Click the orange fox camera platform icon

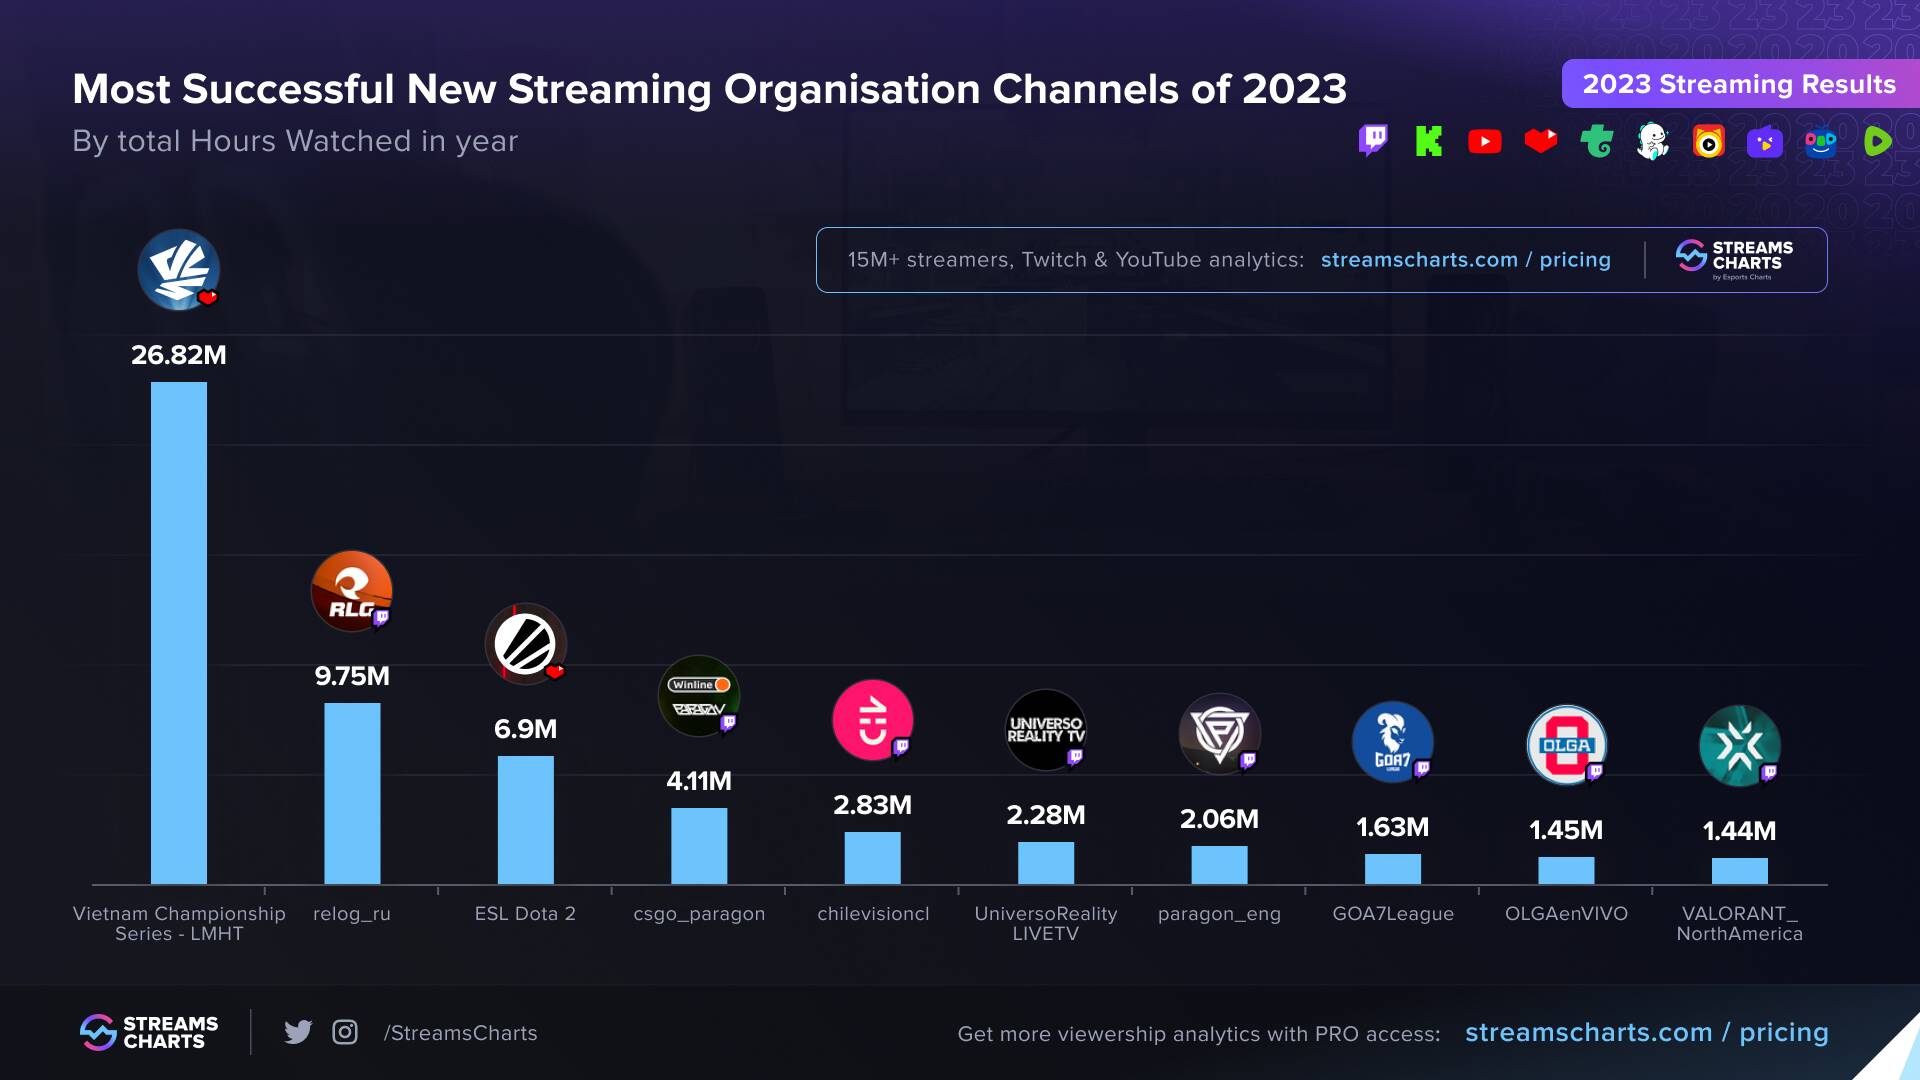tap(1709, 141)
